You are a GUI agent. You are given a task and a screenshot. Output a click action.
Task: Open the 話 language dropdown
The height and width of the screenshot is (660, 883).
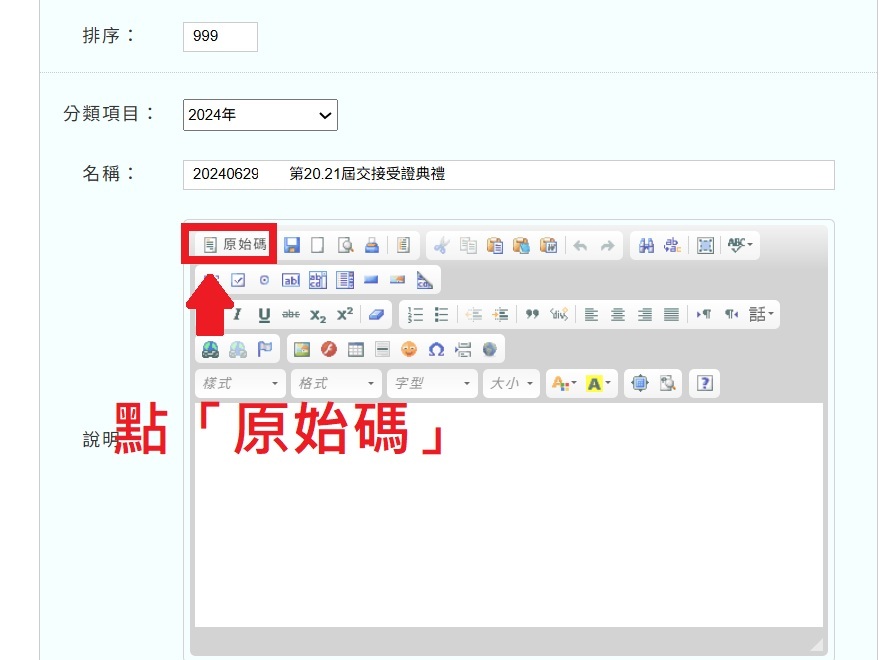tap(761, 314)
